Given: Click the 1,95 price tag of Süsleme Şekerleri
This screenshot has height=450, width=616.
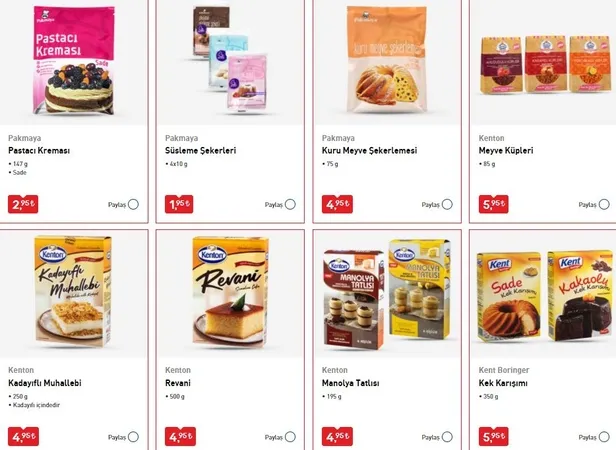Looking at the screenshot, I should pos(179,204).
